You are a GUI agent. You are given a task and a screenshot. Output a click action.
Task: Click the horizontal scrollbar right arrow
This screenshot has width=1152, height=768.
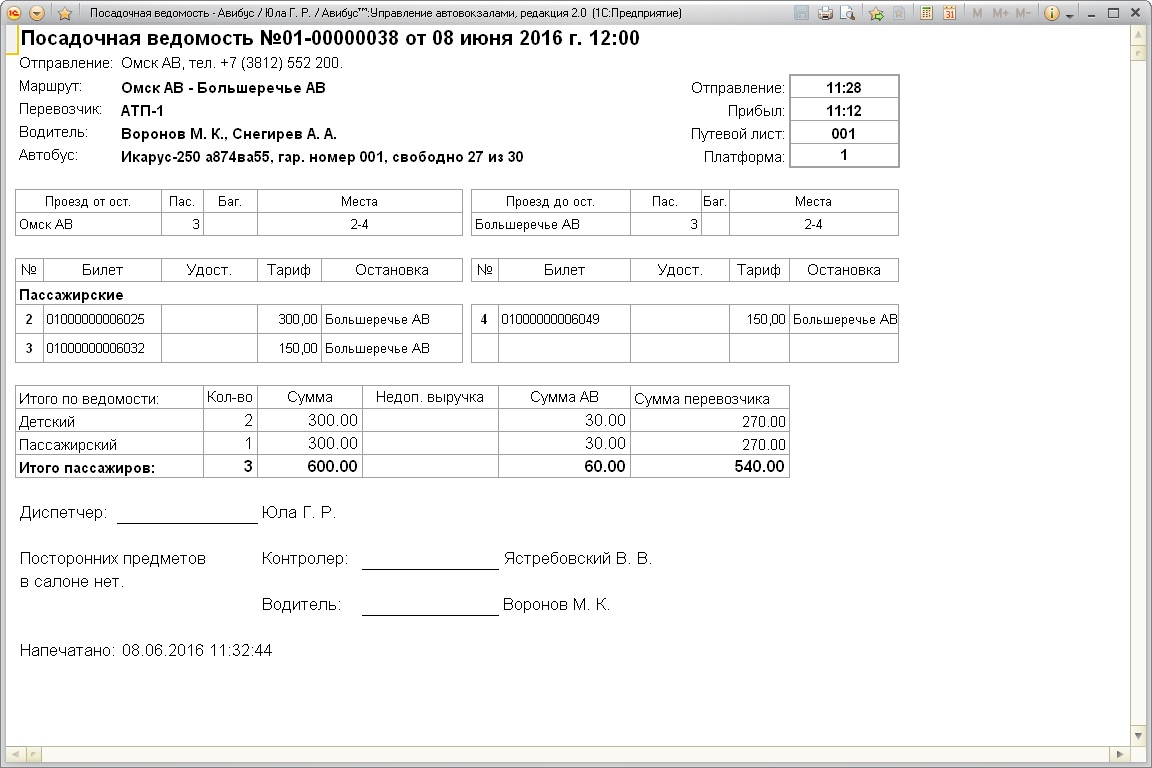(1122, 752)
